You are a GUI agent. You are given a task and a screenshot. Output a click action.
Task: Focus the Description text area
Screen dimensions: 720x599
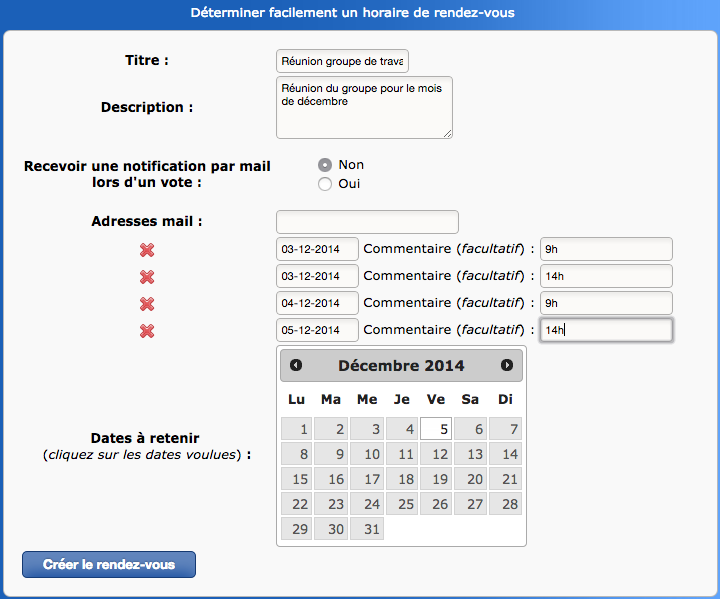click(x=364, y=107)
